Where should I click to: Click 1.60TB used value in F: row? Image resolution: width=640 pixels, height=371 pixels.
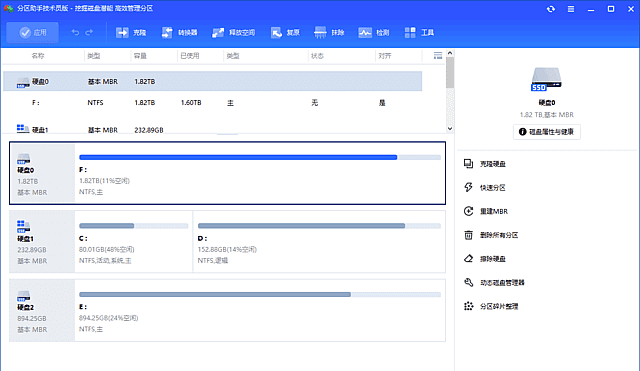(x=191, y=103)
